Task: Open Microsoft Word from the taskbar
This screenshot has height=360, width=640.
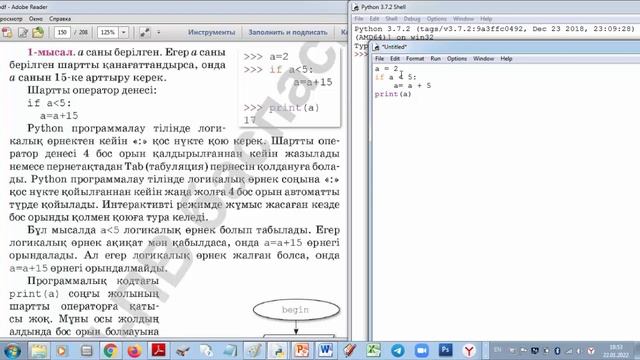Action: click(326, 351)
